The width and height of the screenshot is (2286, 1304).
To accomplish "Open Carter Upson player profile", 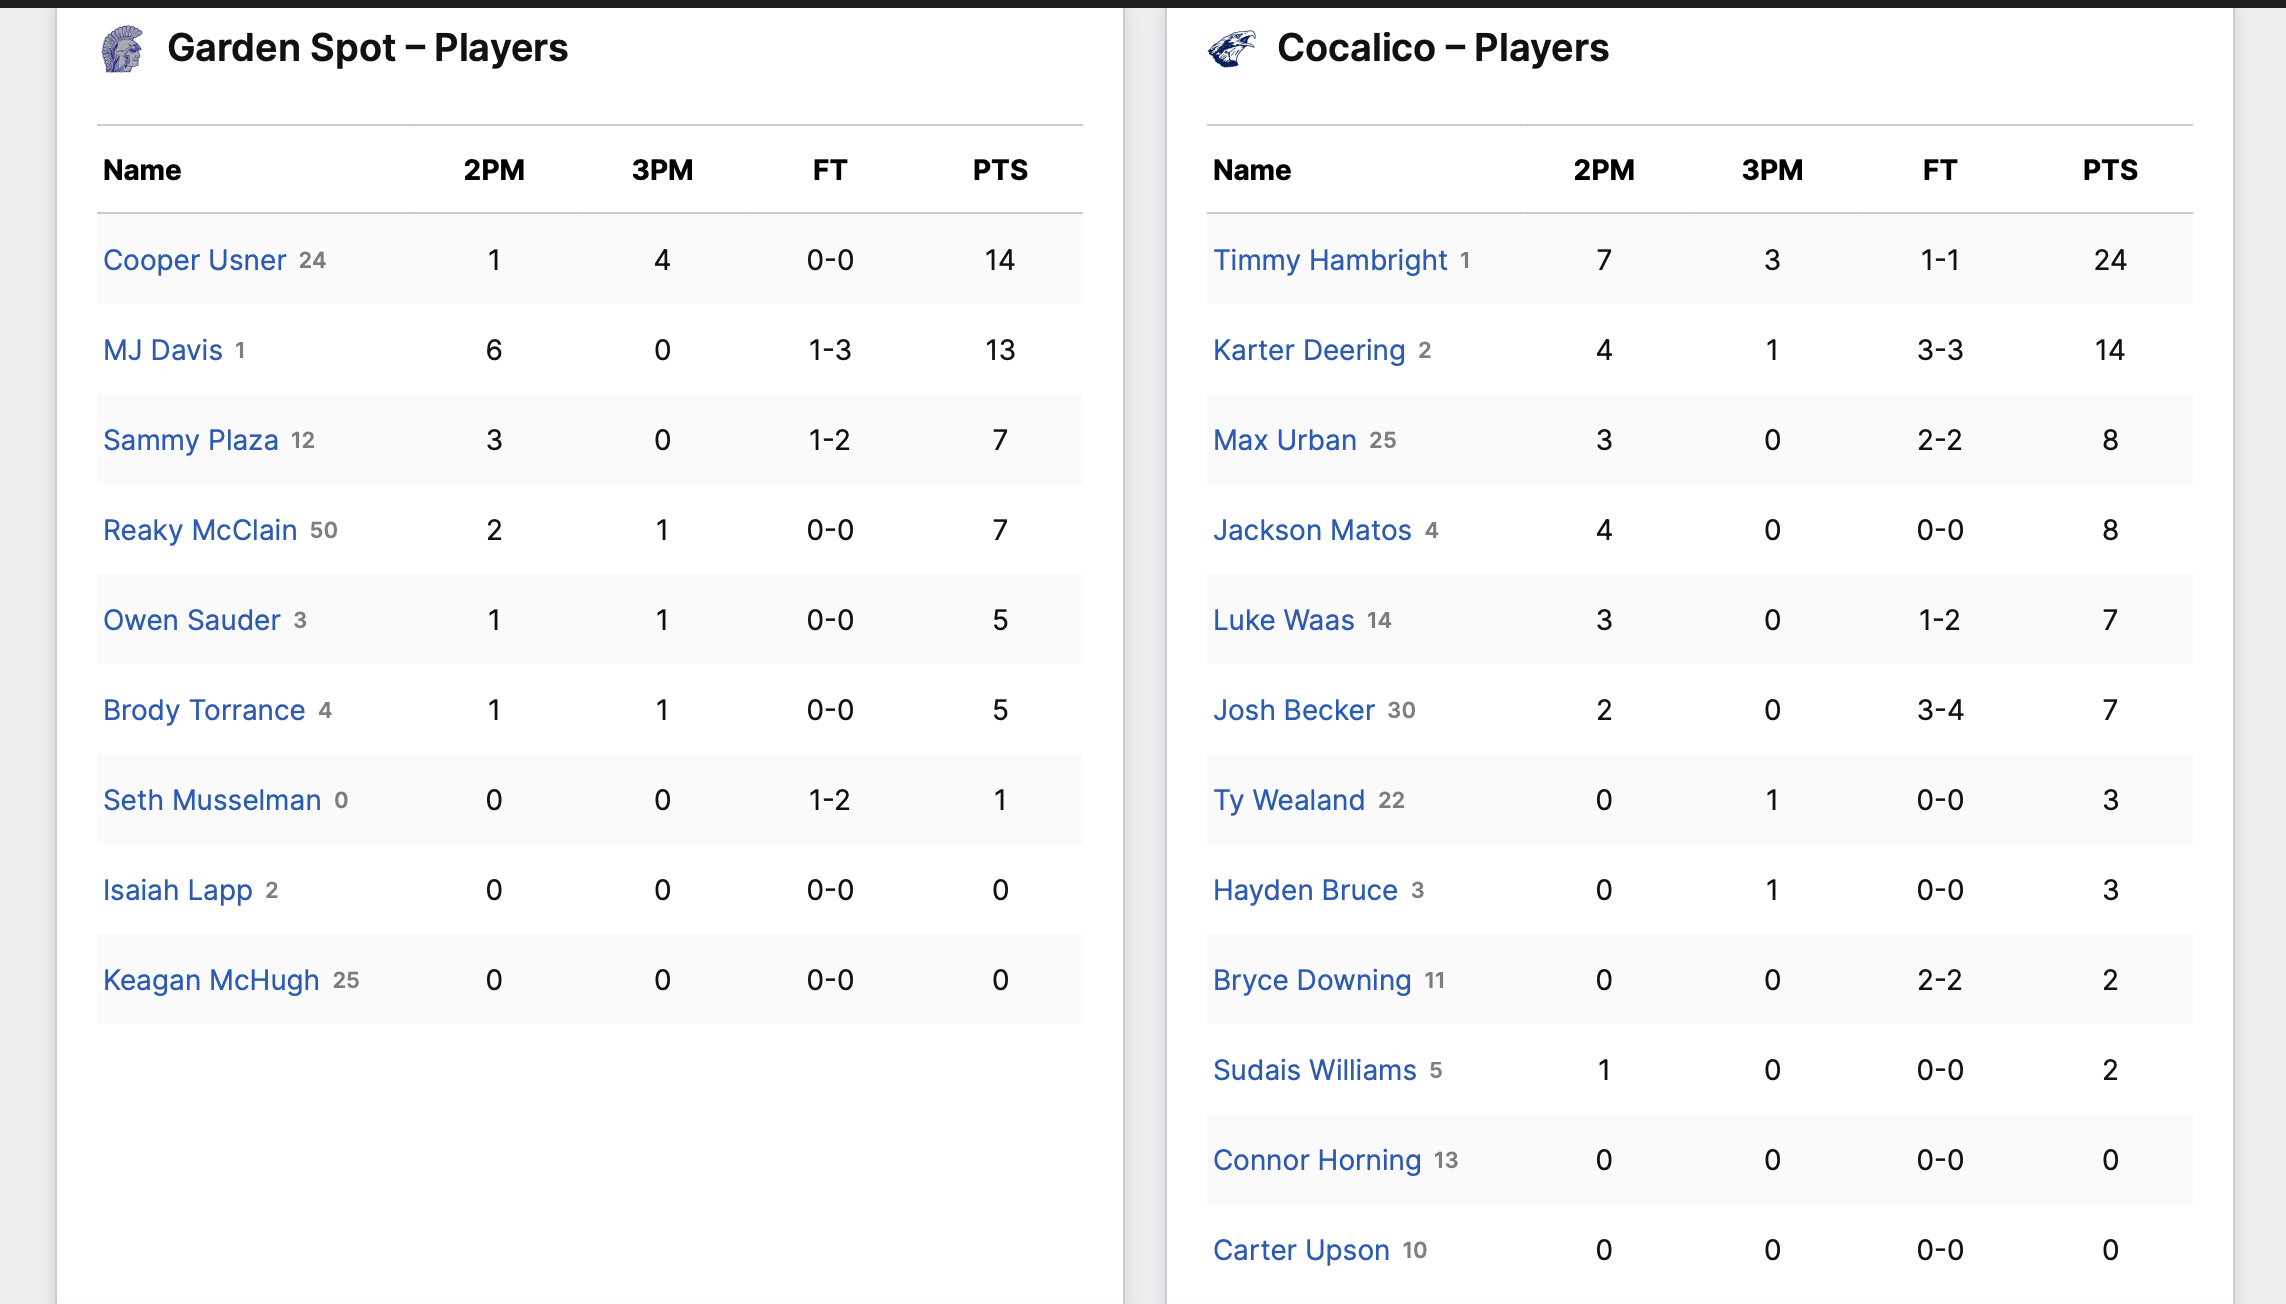I will [x=1300, y=1250].
